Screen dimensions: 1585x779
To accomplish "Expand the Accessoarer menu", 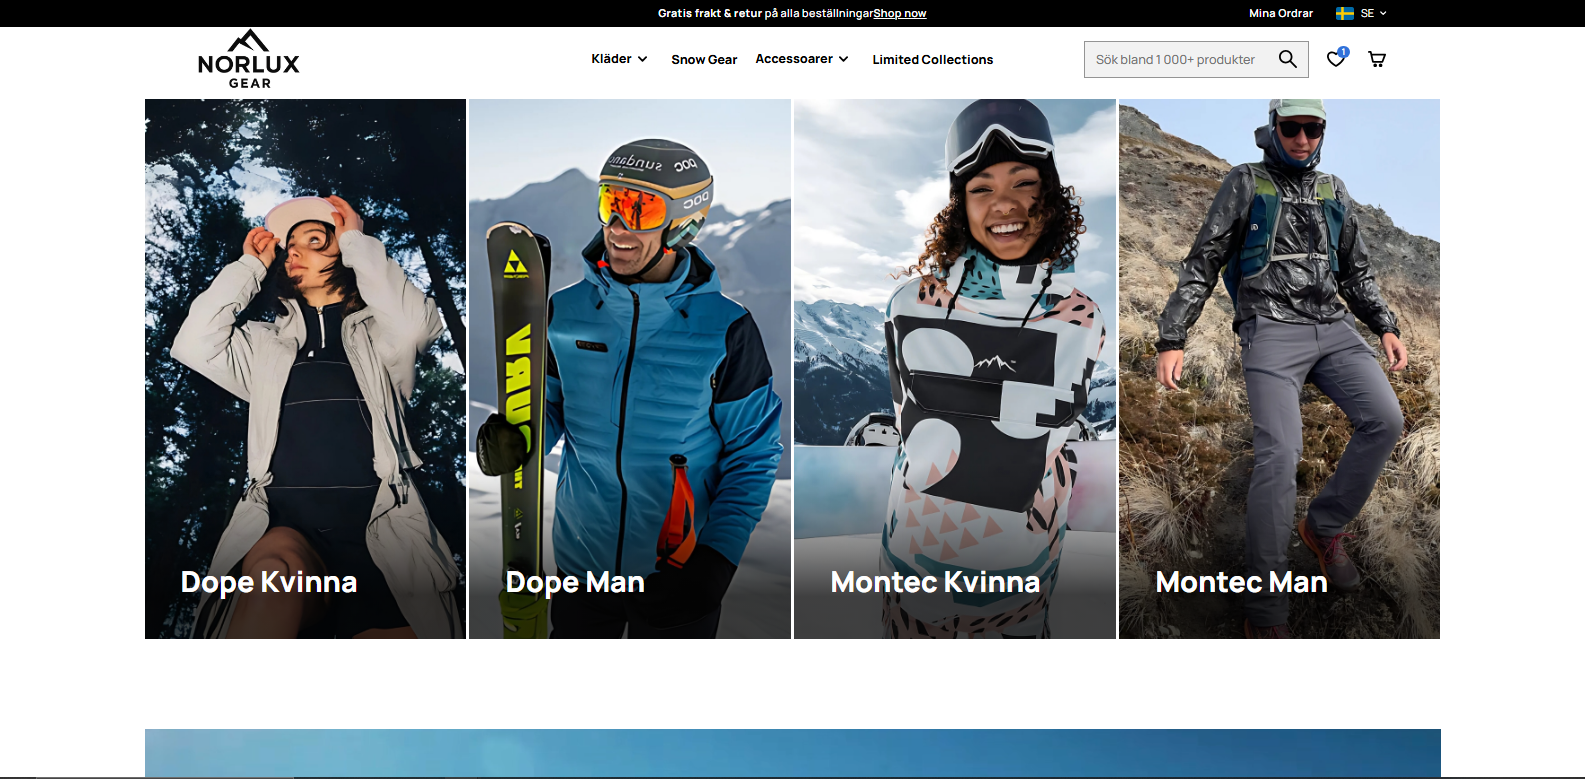I will (802, 59).
